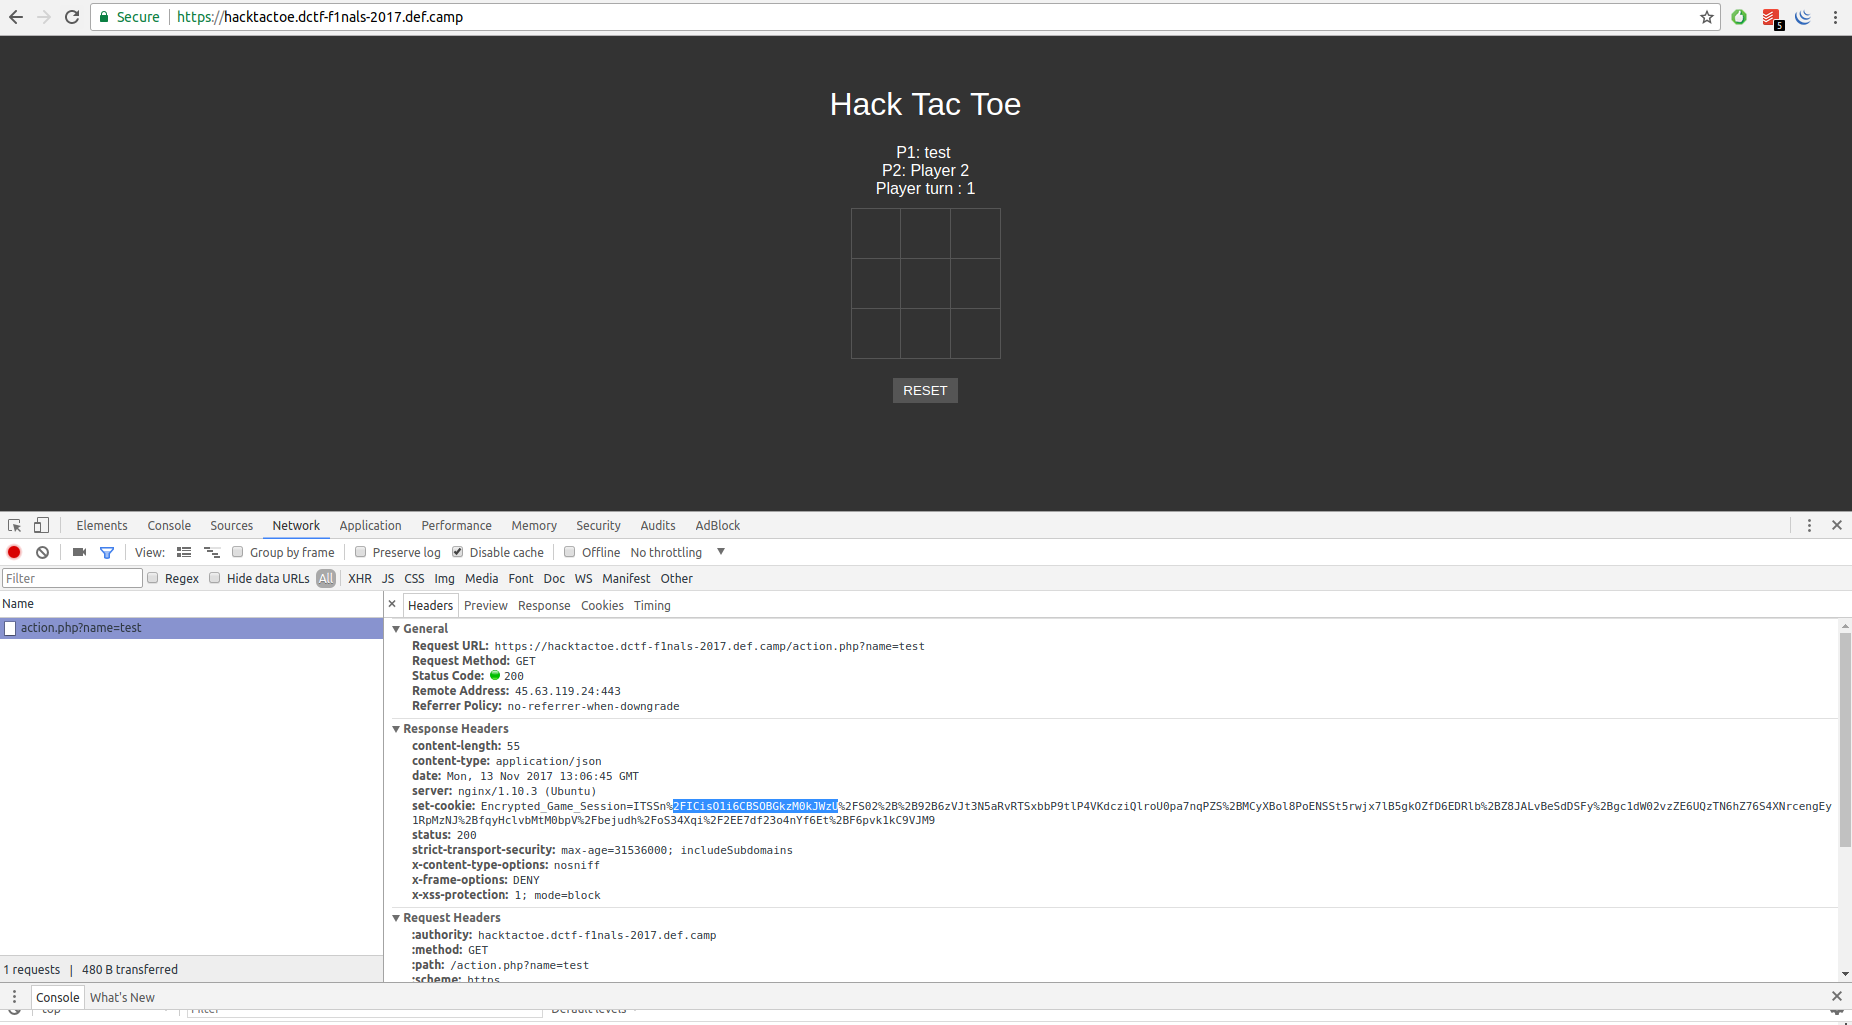Switch to the Cookies tab

click(602, 605)
